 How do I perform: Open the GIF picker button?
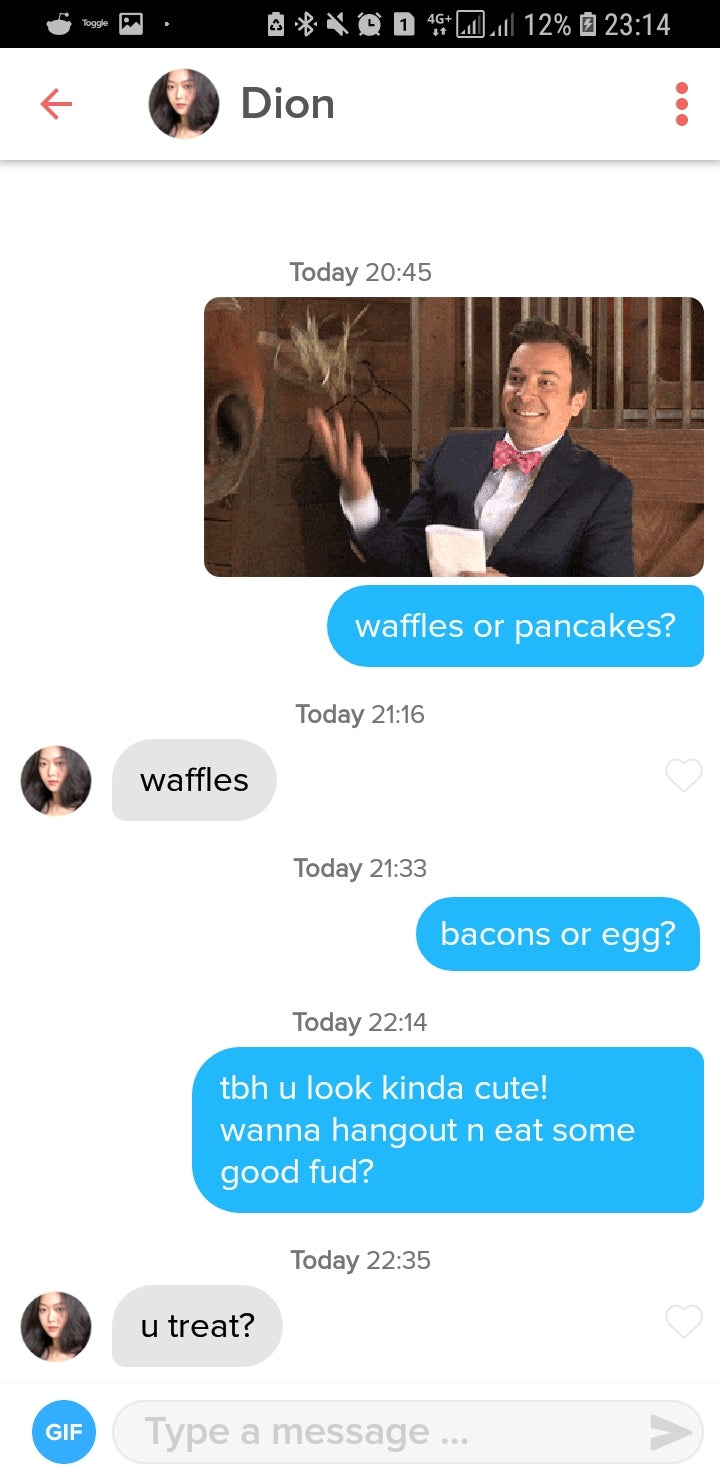pos(64,1432)
